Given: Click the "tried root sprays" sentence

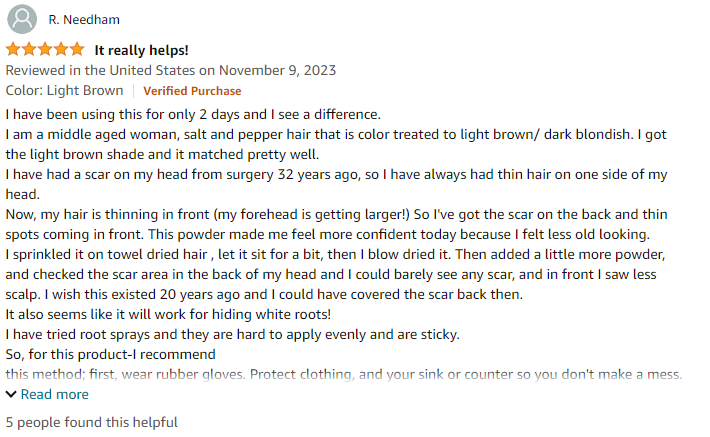Looking at the screenshot, I should pos(232,335).
